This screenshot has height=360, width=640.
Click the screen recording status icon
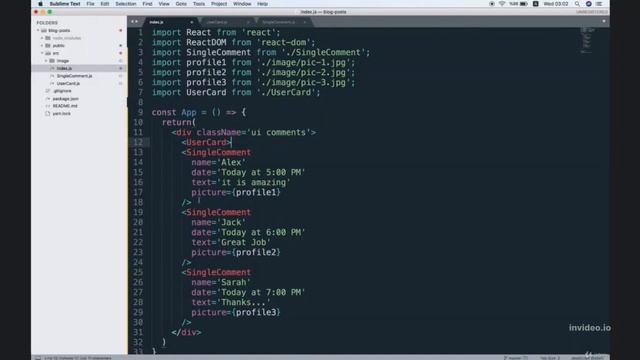[x=492, y=4]
